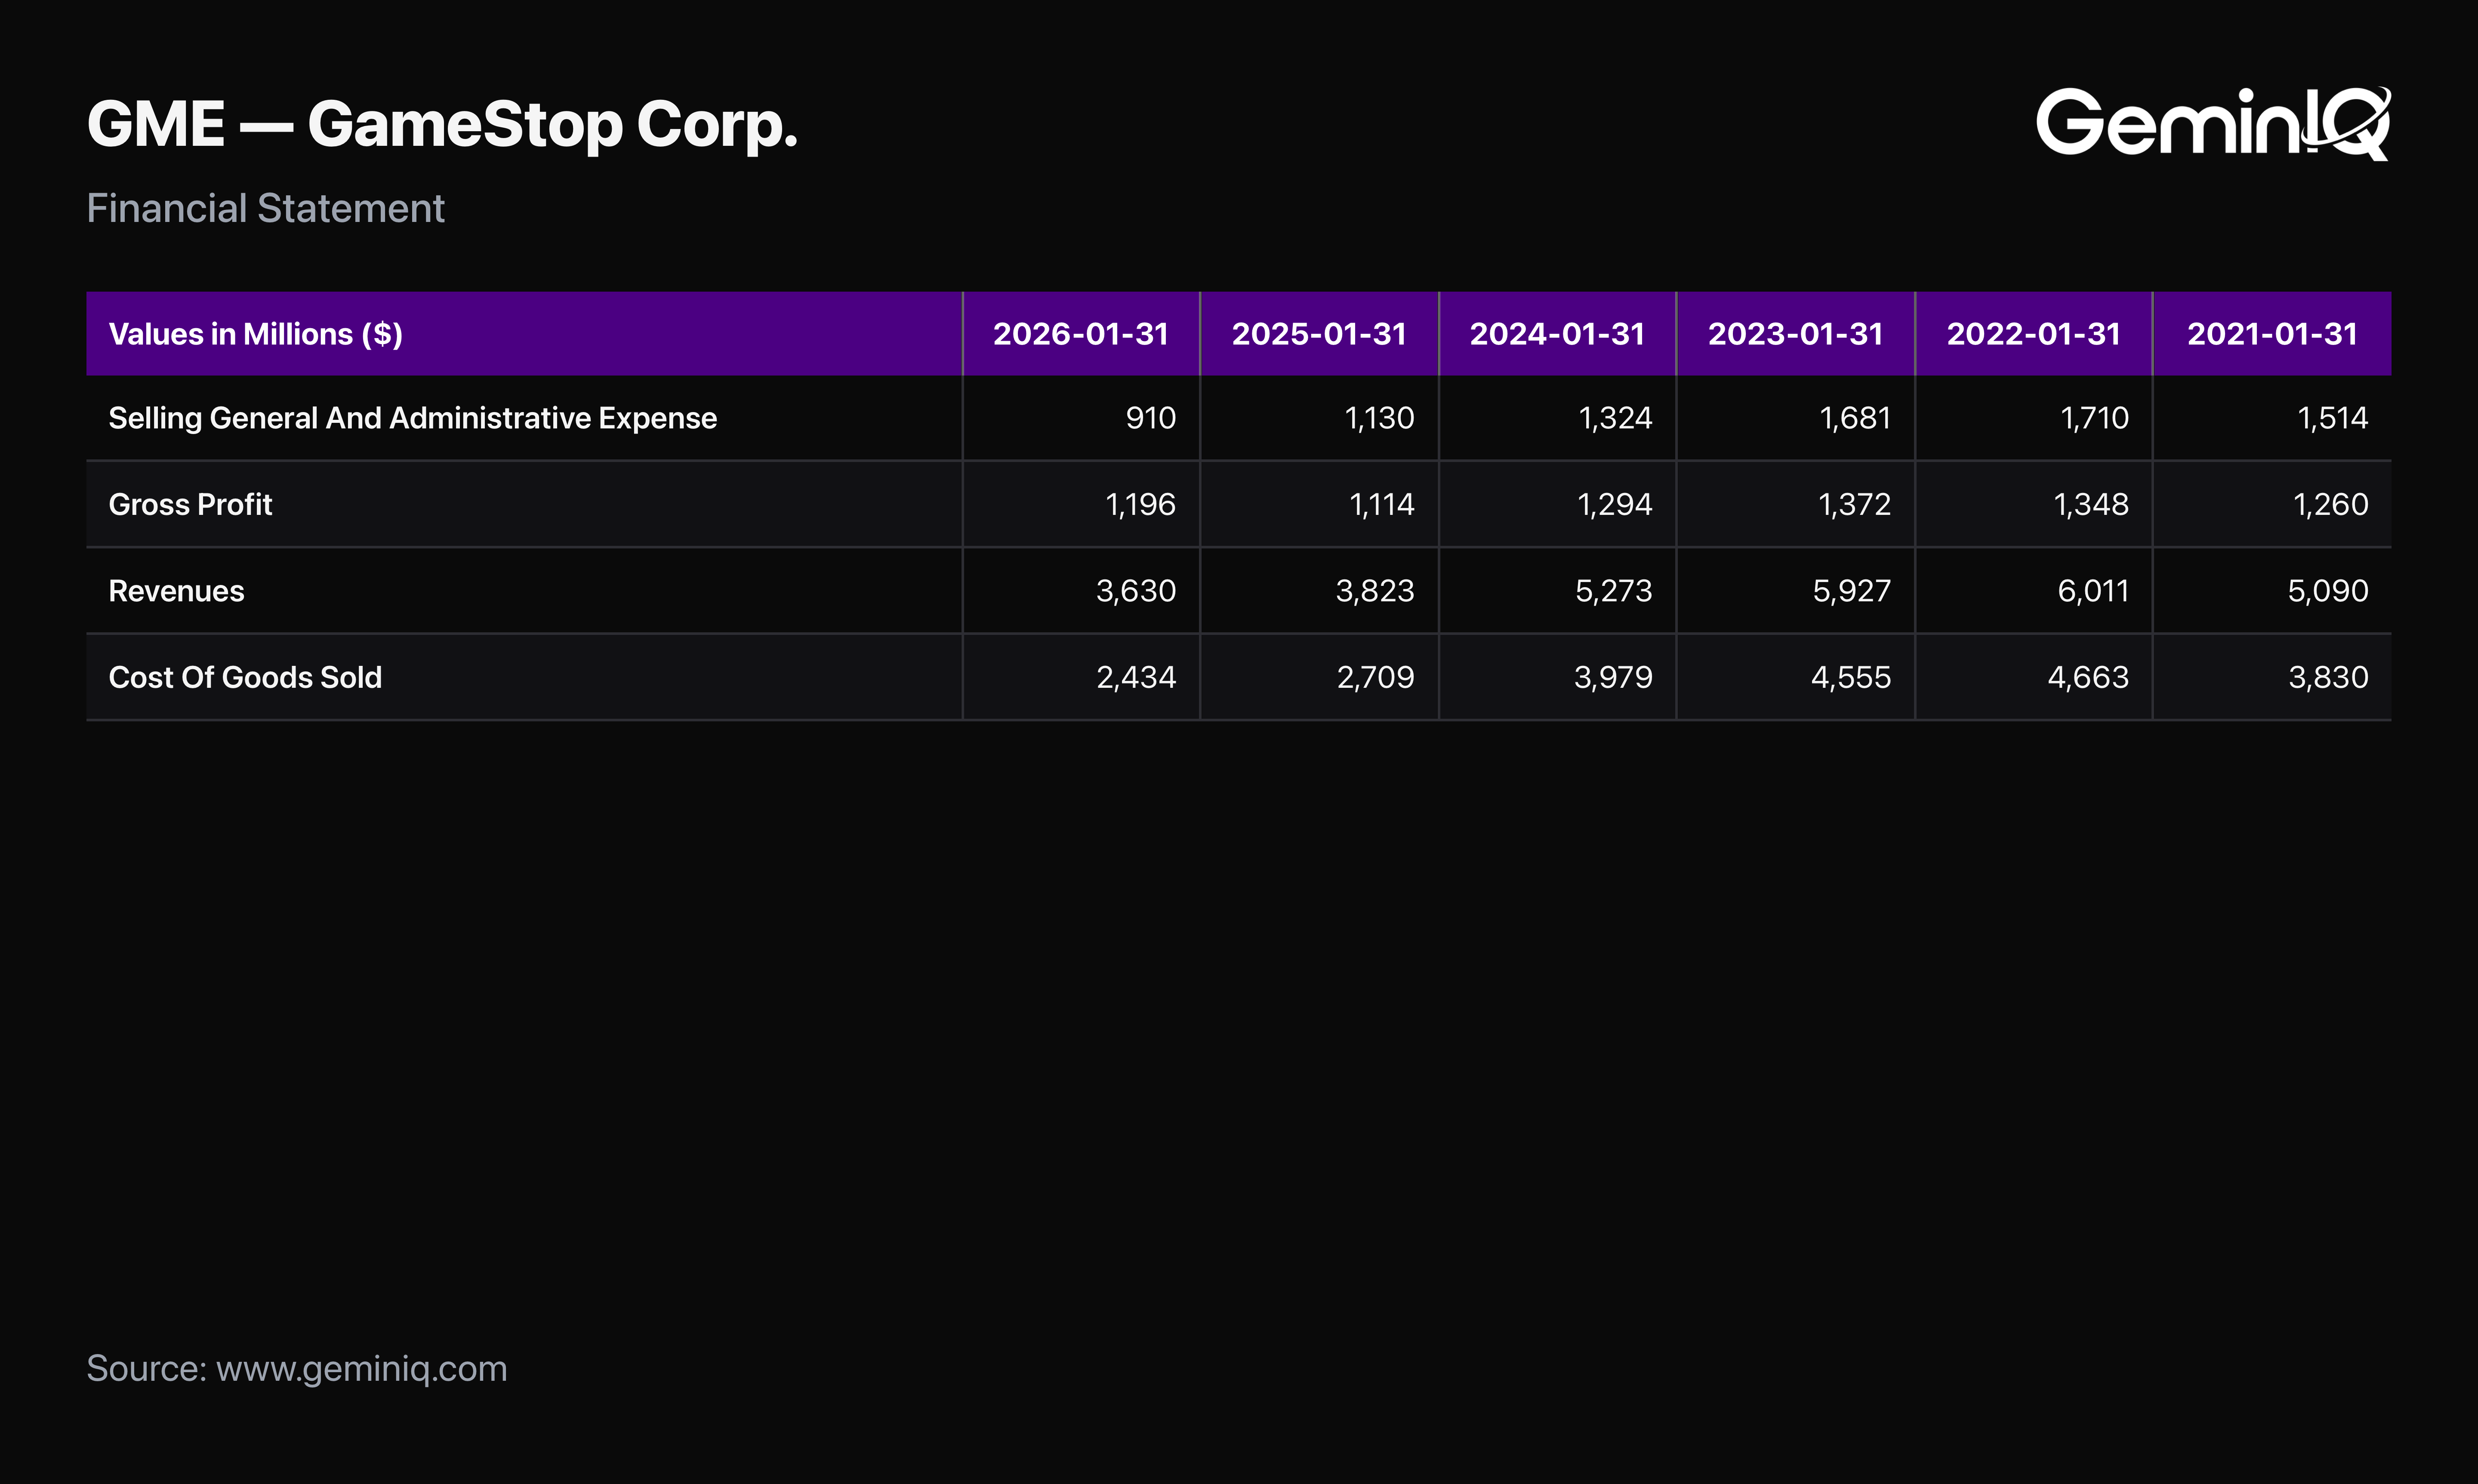Select the 2024-01-31 column header
This screenshot has height=1484, width=2478.
click(x=1557, y=334)
